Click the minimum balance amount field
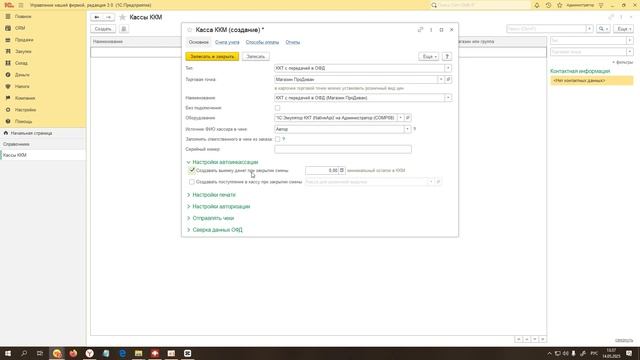The width and height of the screenshot is (640, 360). point(322,170)
